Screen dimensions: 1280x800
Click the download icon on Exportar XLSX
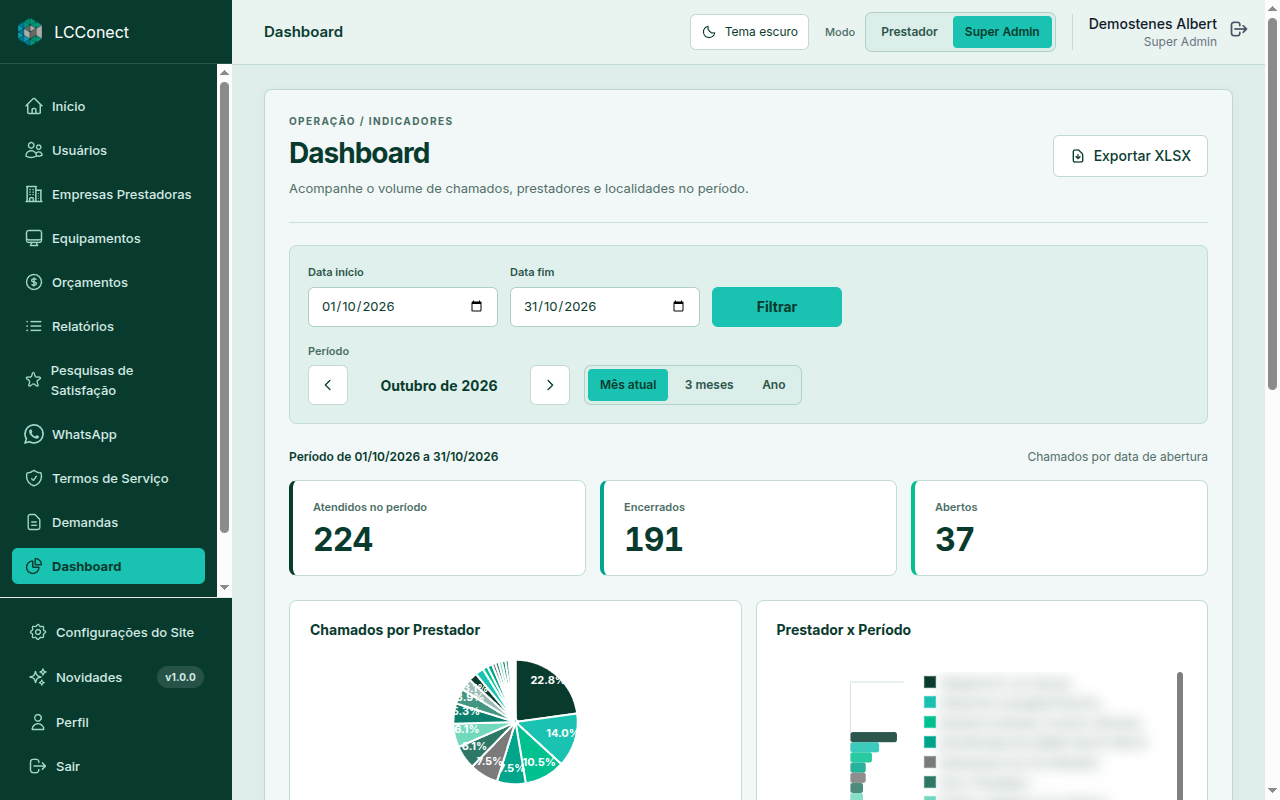click(x=1078, y=156)
